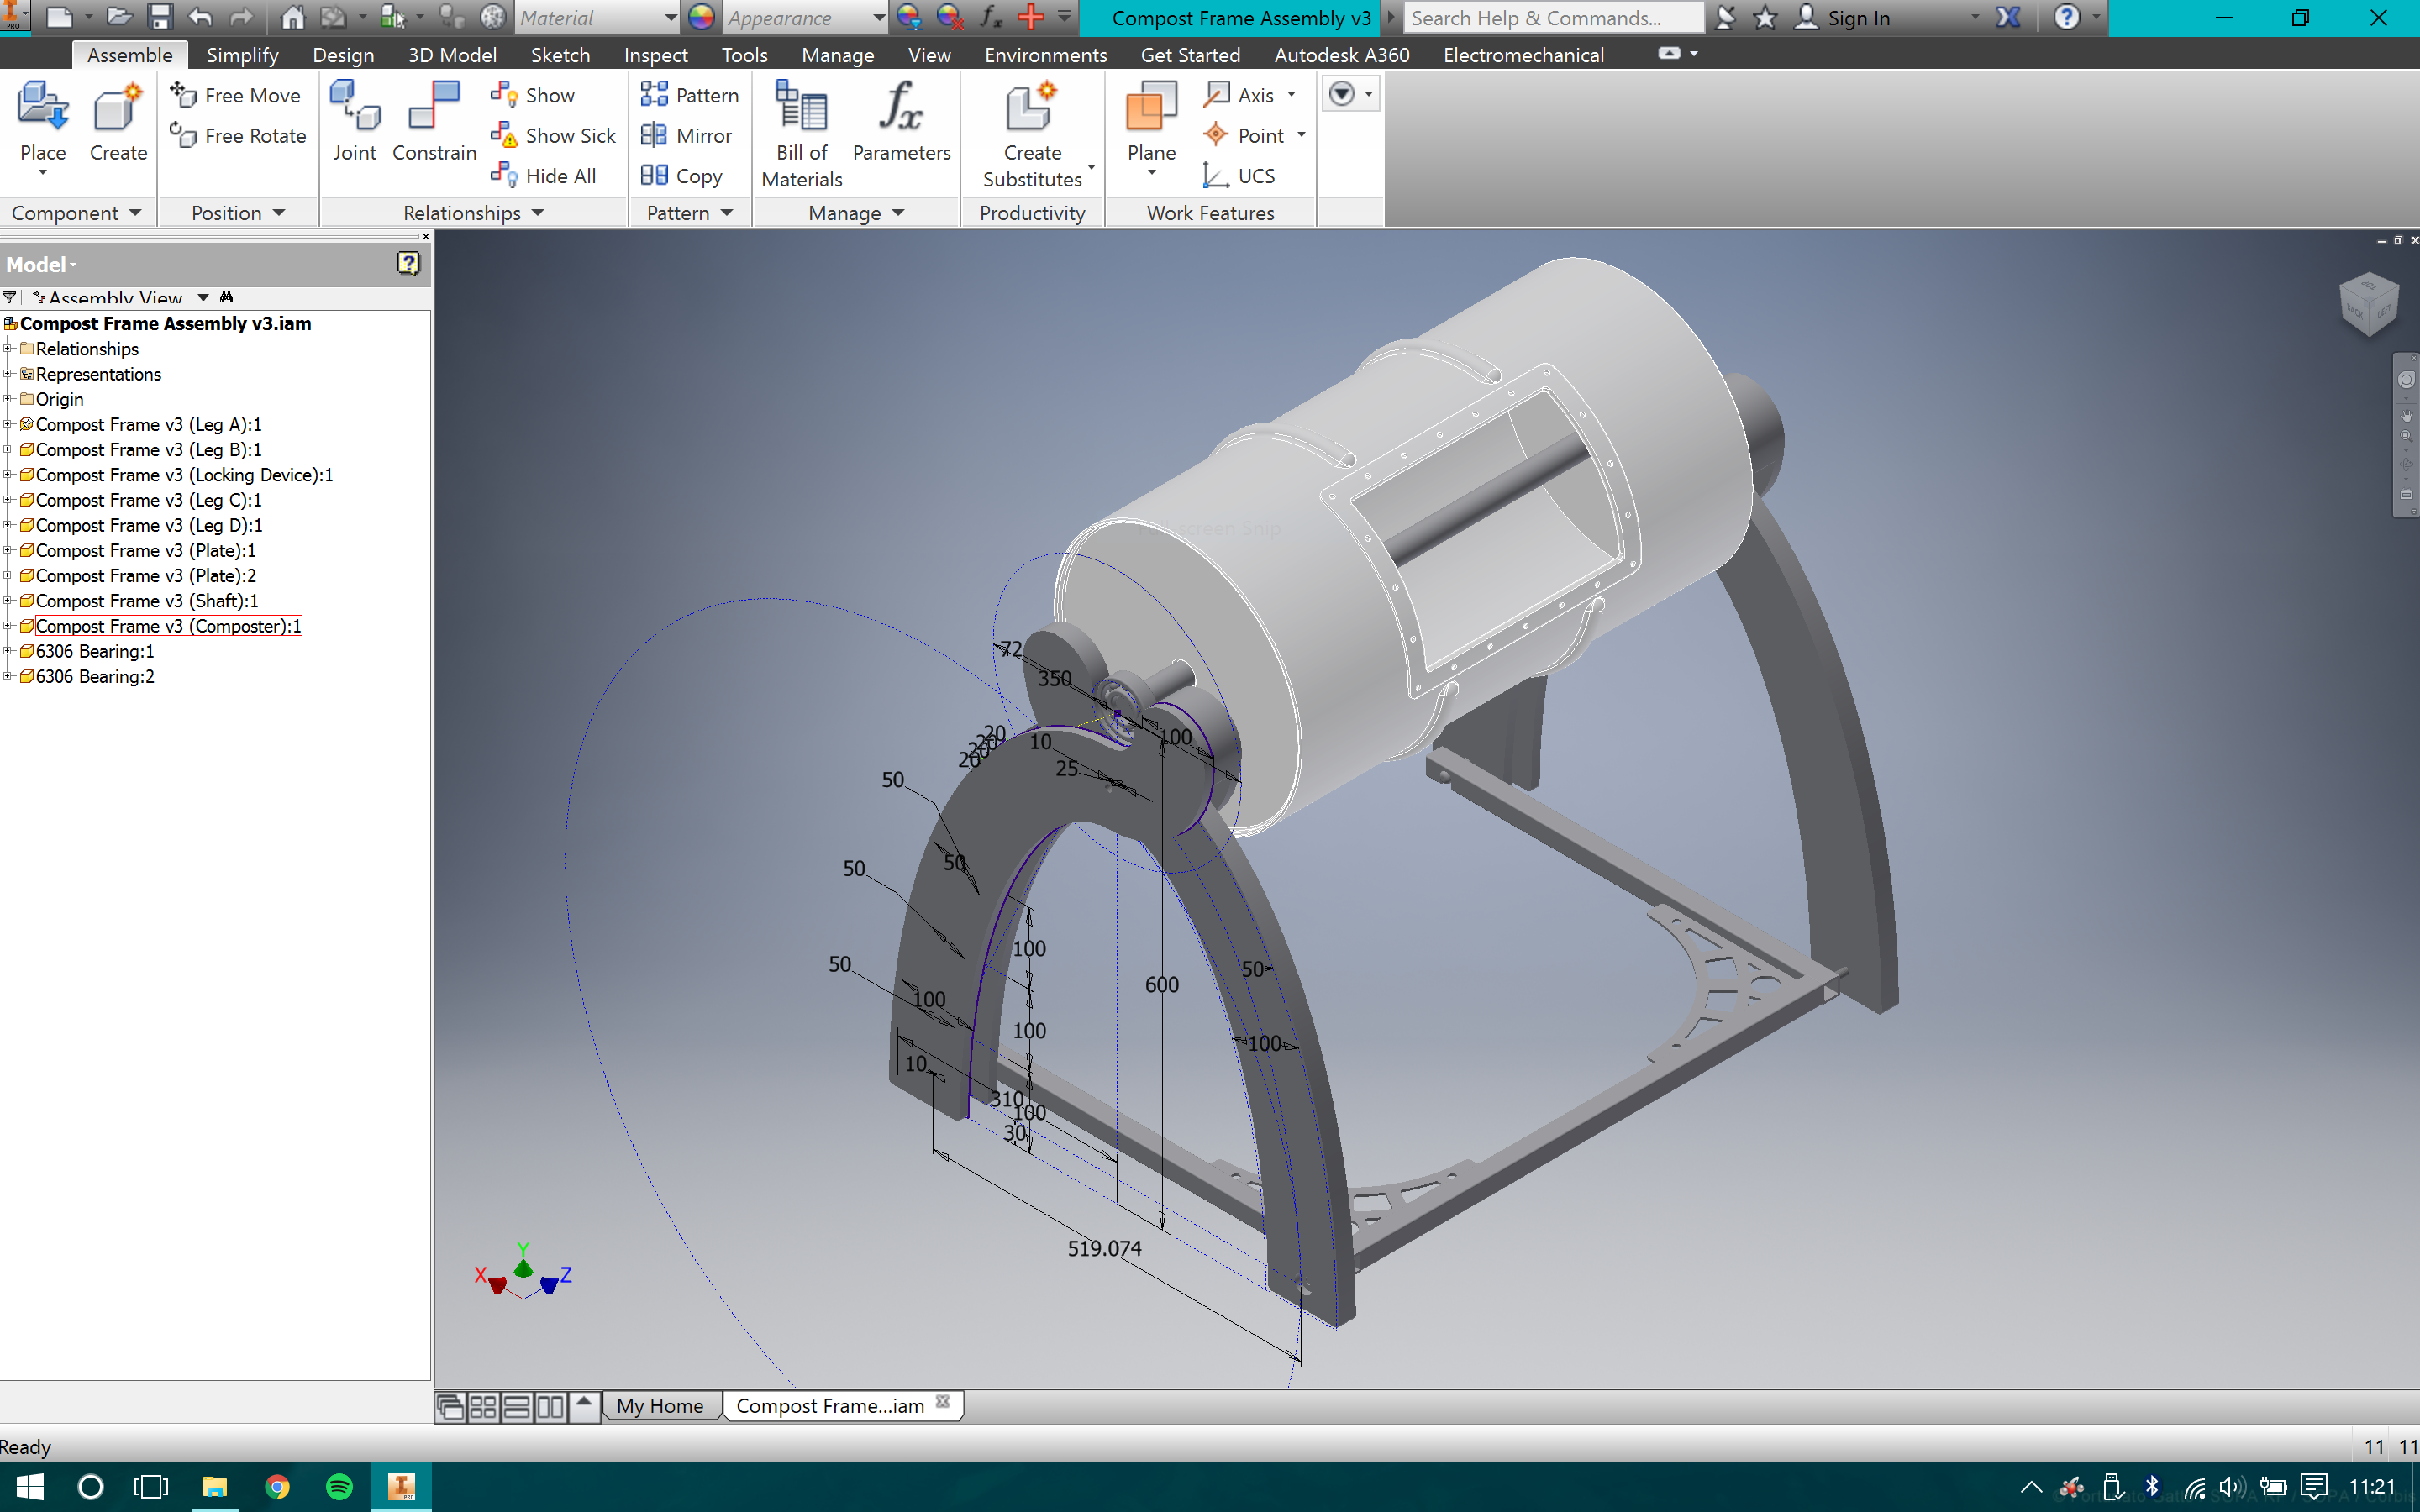
Task: Open Spotify from the taskbar
Action: tap(339, 1486)
